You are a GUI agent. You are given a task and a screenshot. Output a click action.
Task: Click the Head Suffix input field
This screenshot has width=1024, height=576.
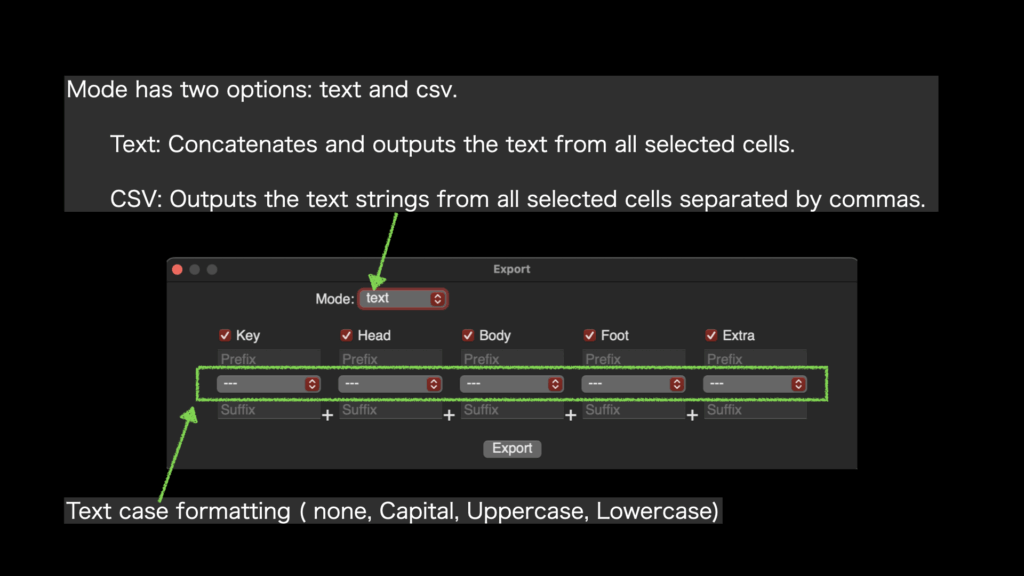pos(391,410)
